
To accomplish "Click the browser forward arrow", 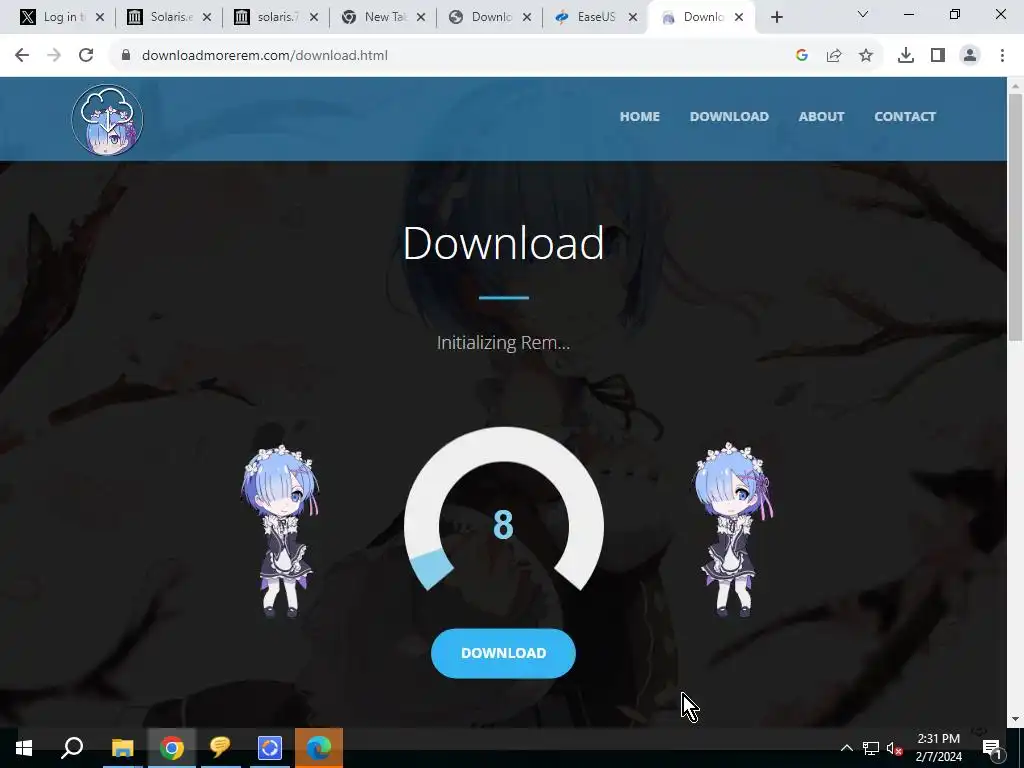I will point(54,56).
